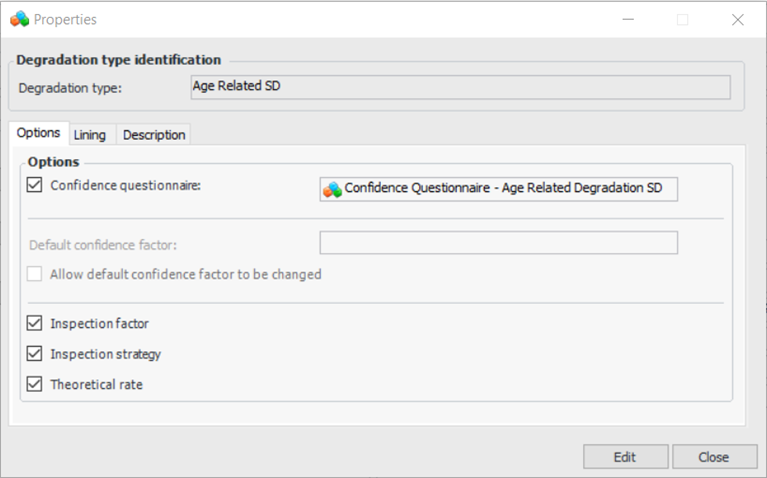
Task: Click into the Default confidence factor field
Action: click(498, 243)
